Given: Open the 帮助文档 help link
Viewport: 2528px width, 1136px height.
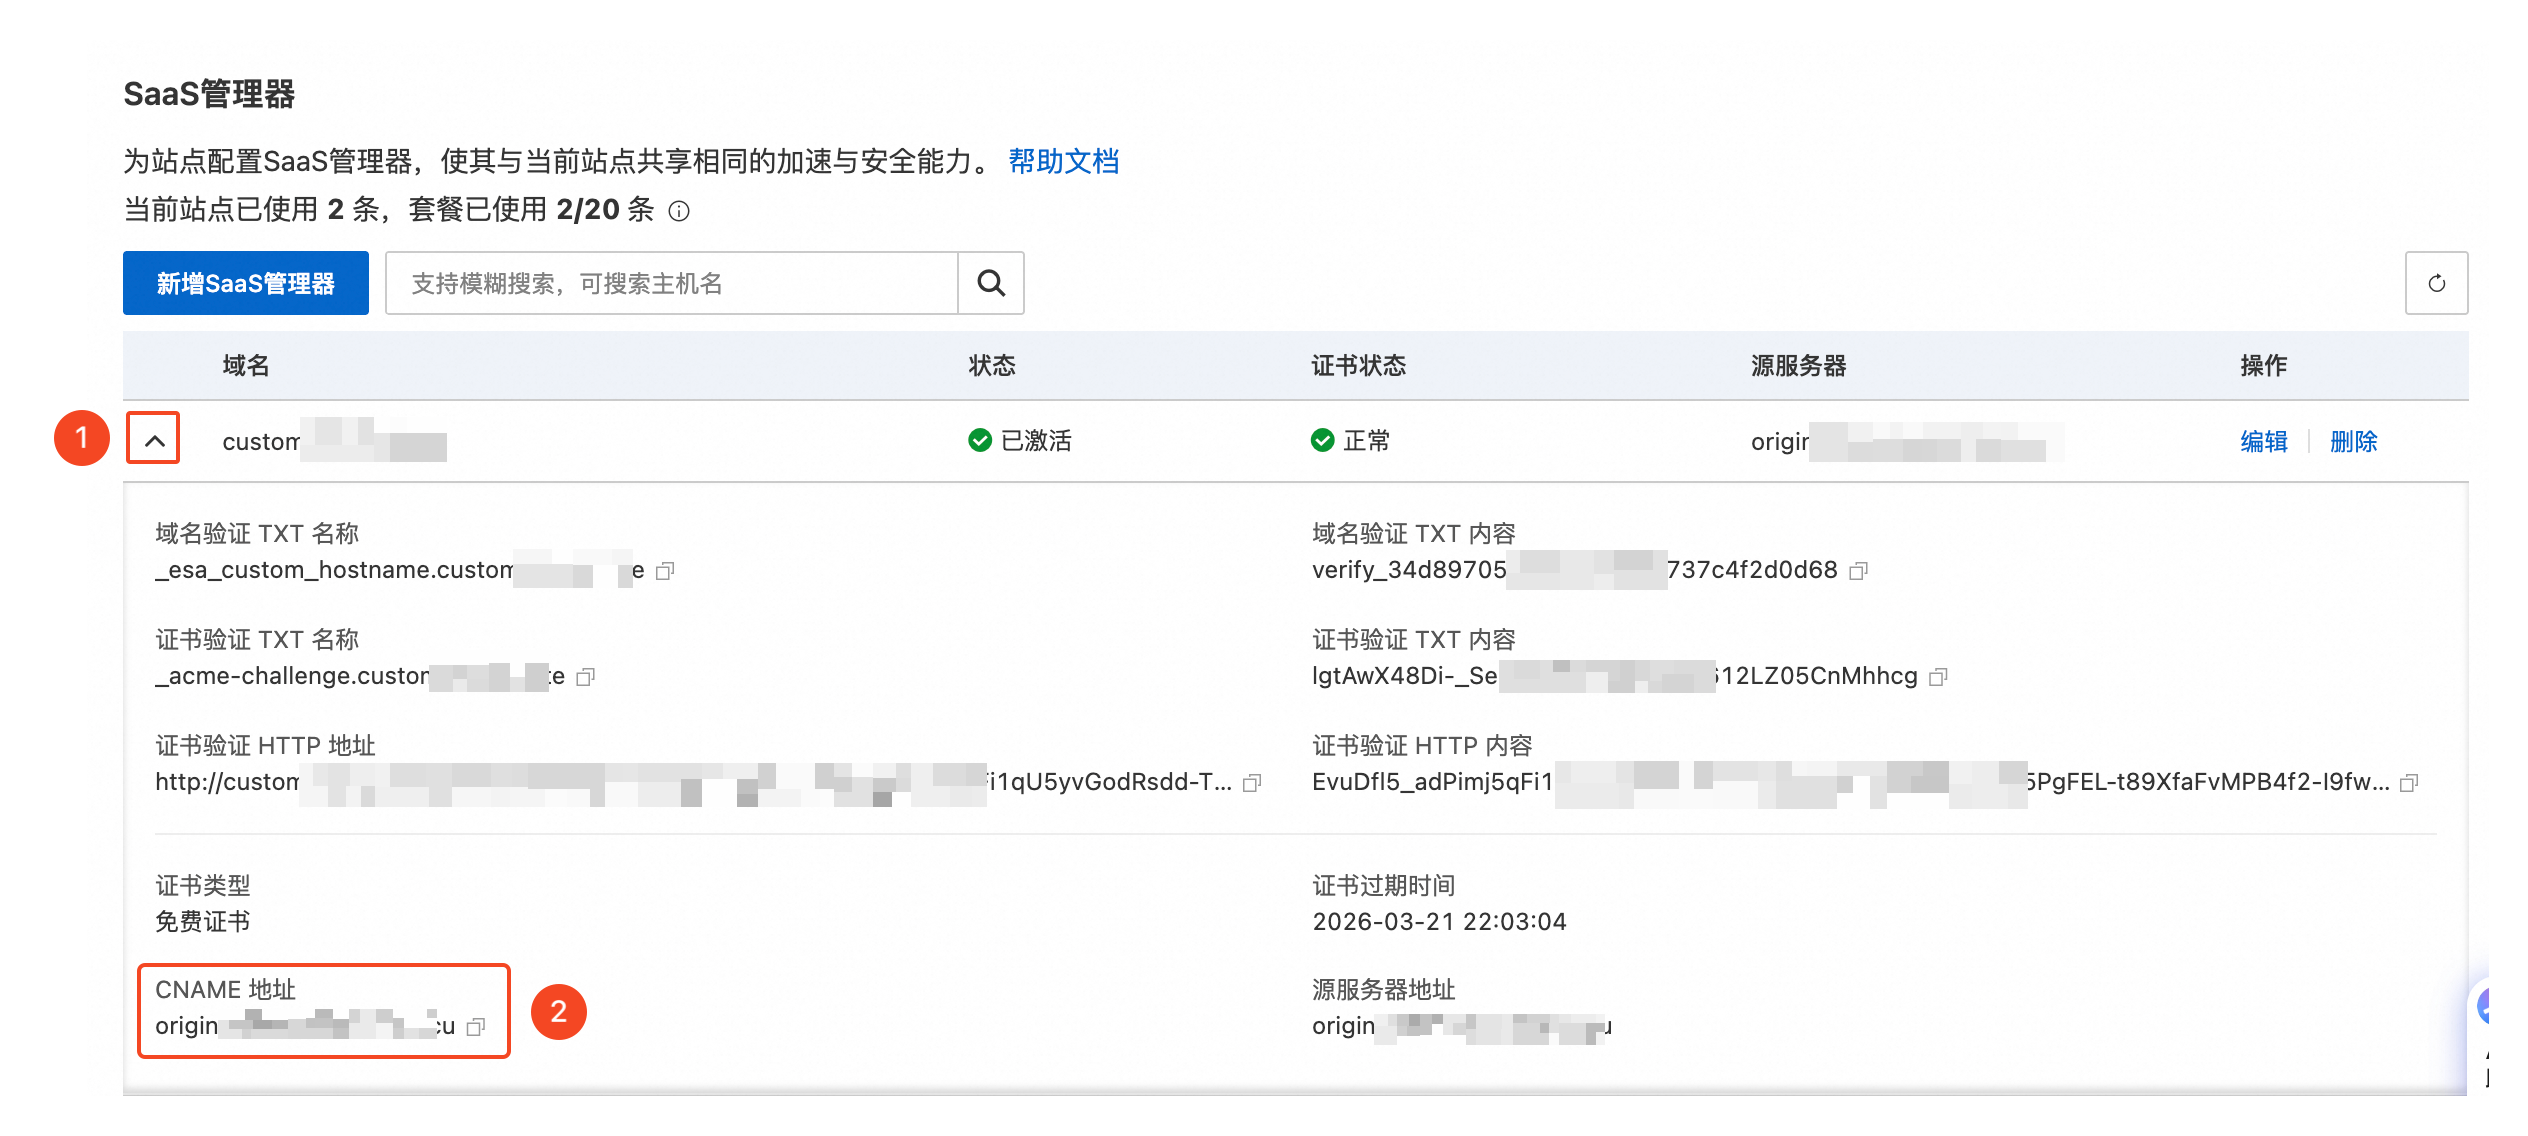Looking at the screenshot, I should 1063,161.
